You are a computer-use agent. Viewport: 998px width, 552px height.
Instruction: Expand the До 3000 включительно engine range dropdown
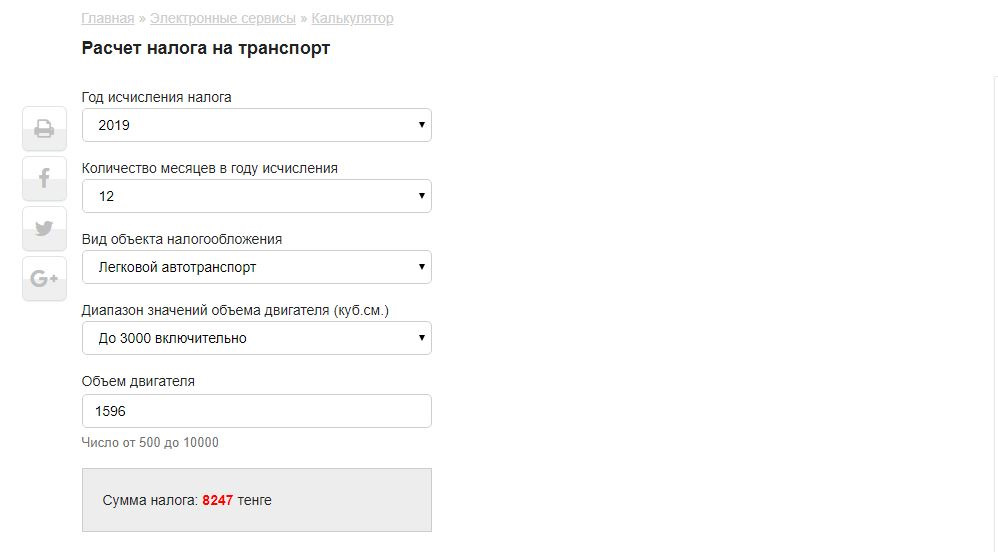point(256,339)
